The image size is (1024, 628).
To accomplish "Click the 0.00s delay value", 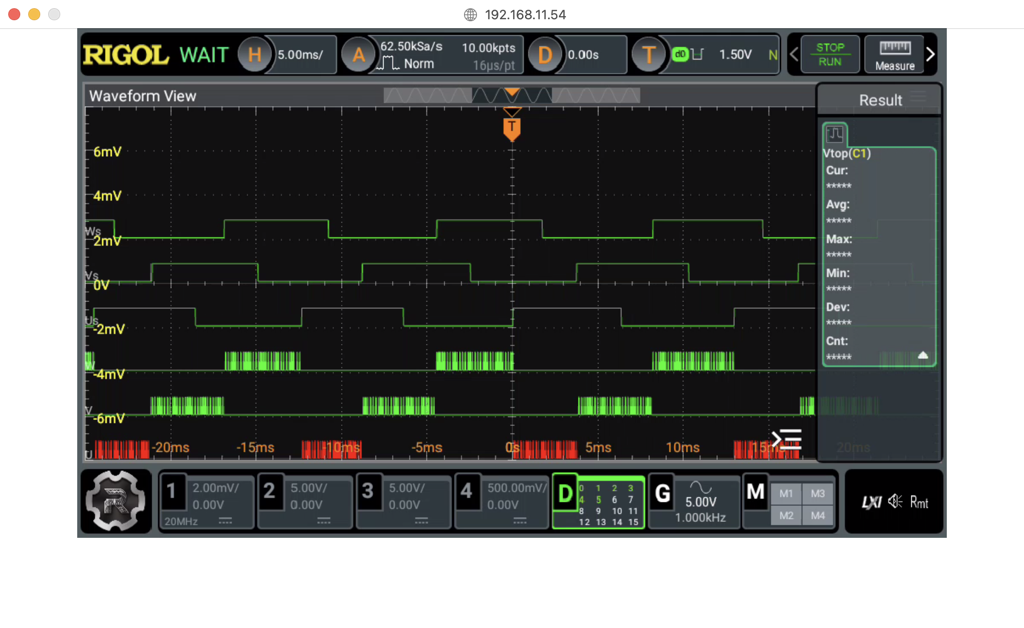I will pyautogui.click(x=583, y=55).
